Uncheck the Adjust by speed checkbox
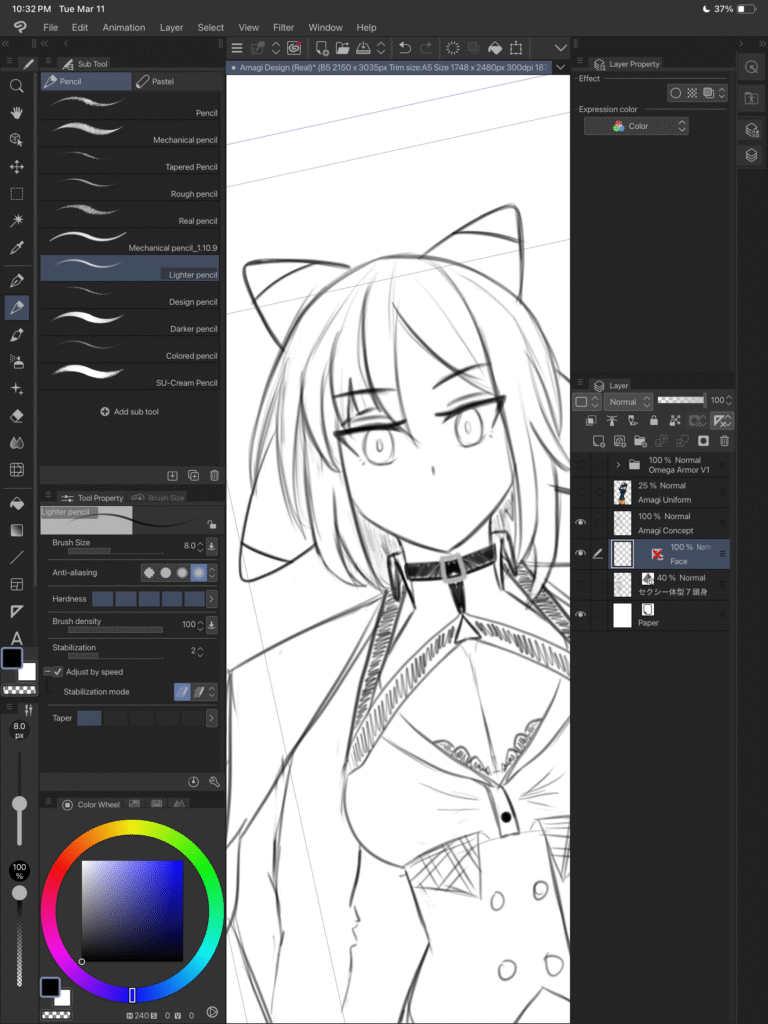The height and width of the screenshot is (1024, 768). point(58,672)
